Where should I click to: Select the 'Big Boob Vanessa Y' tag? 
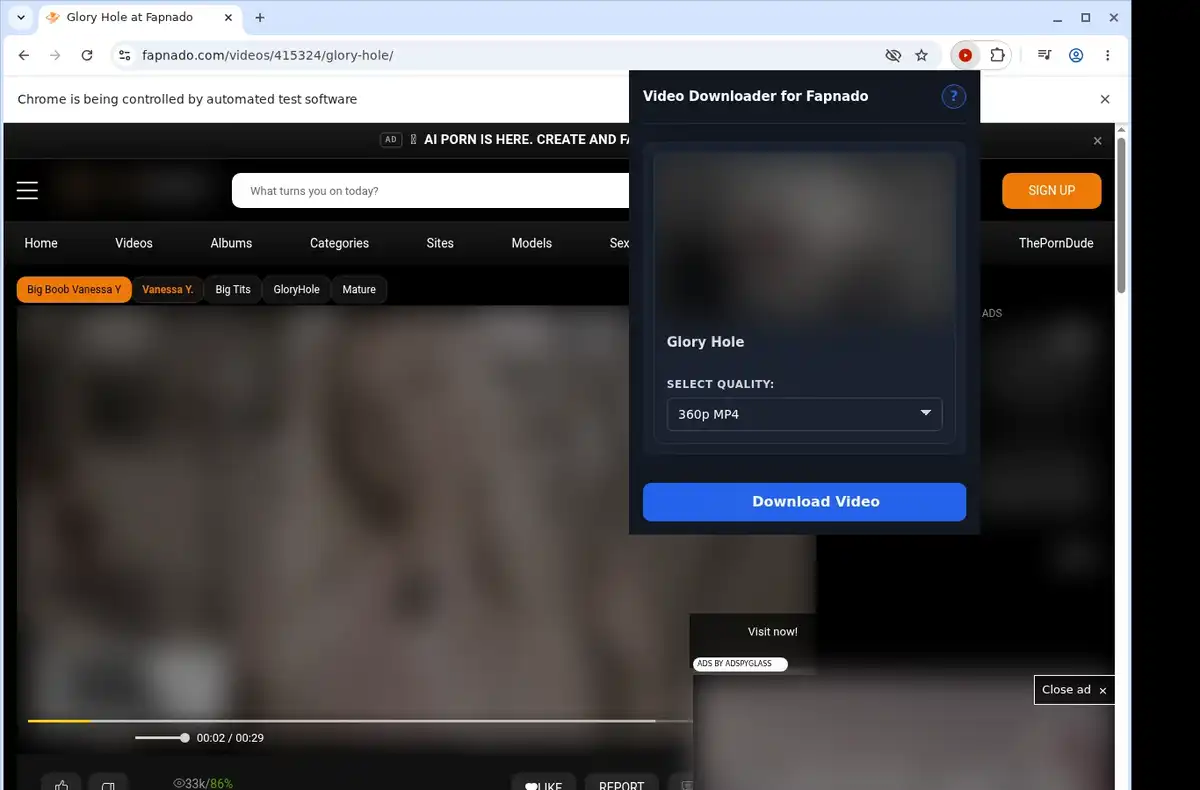tap(74, 290)
